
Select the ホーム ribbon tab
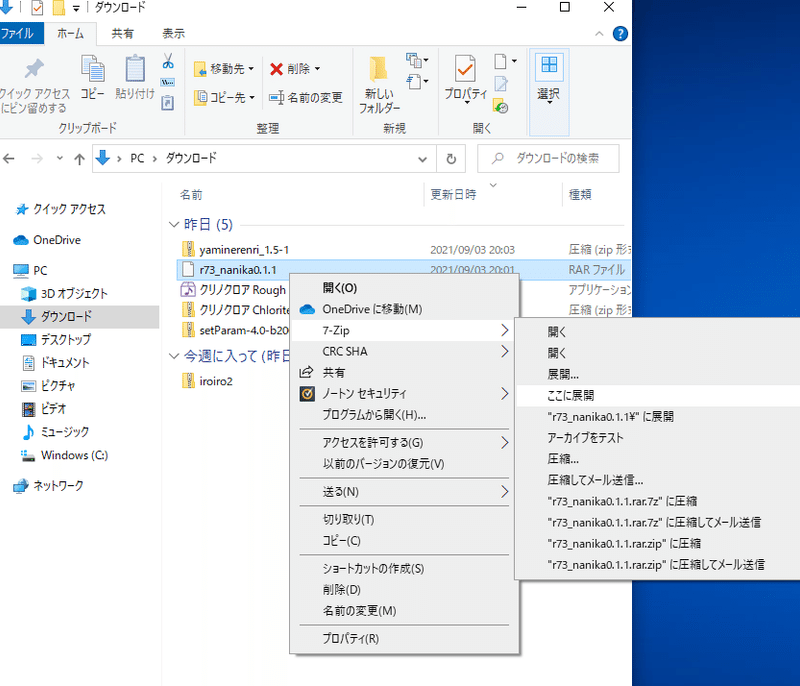click(70, 34)
